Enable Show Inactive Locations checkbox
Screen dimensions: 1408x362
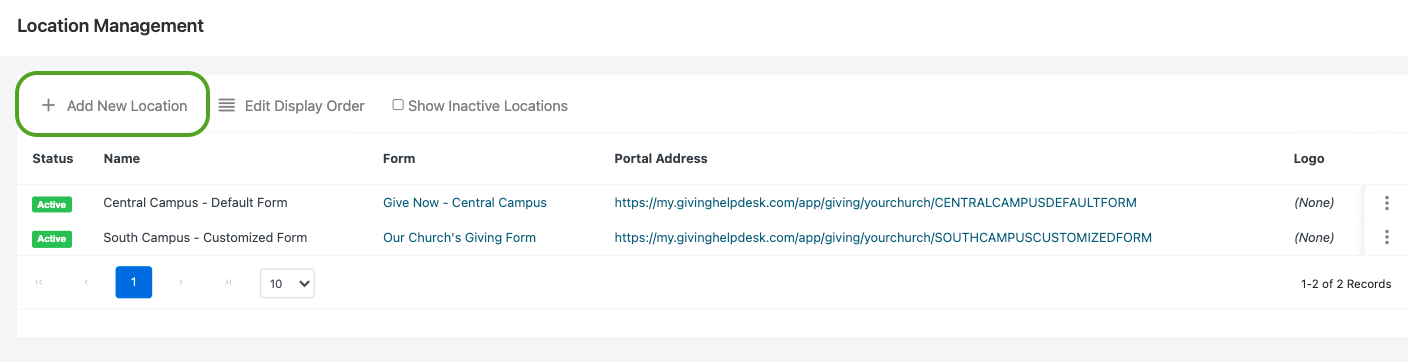point(398,105)
